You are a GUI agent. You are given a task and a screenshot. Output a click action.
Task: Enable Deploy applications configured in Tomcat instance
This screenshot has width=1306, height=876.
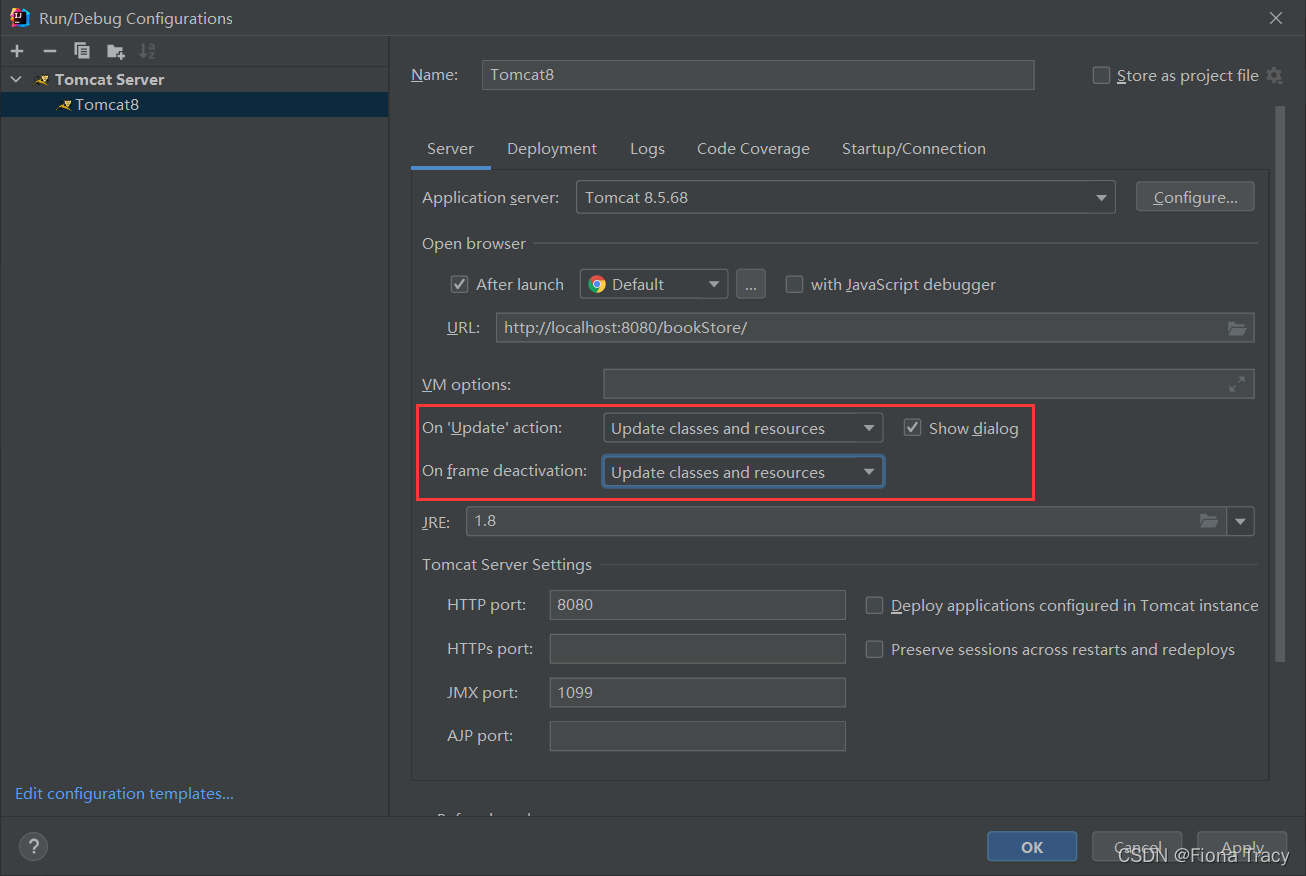[x=874, y=605]
